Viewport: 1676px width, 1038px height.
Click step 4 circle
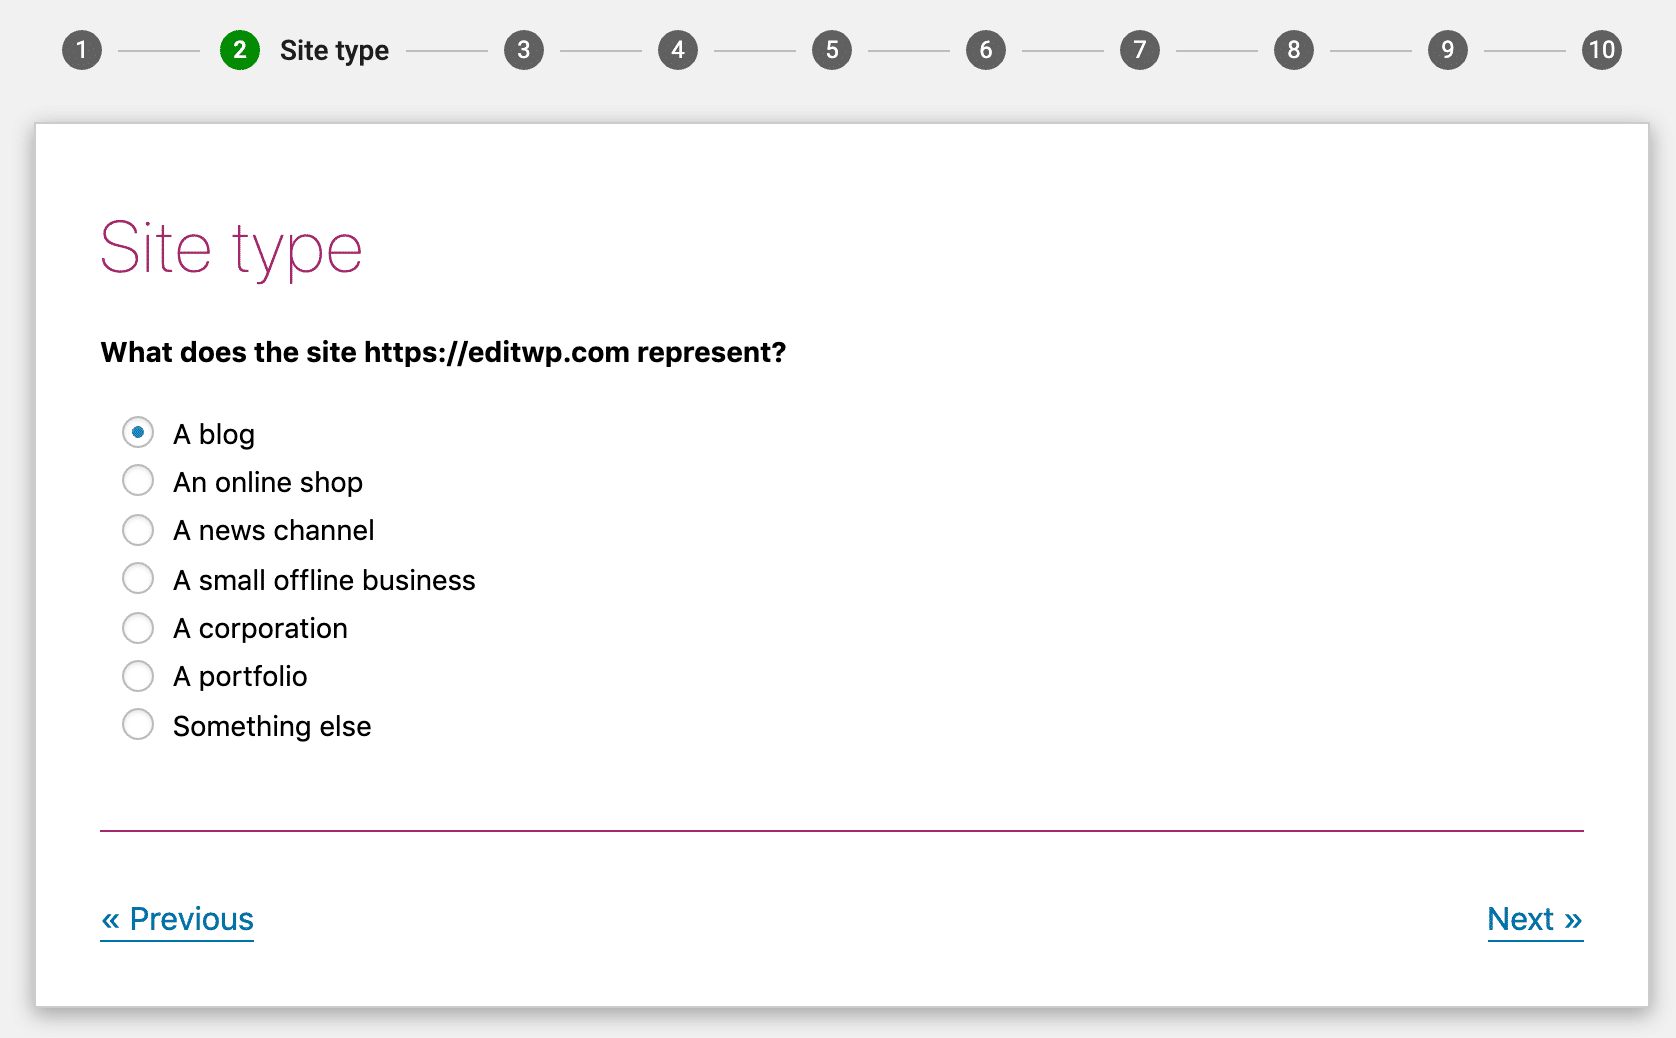[678, 49]
